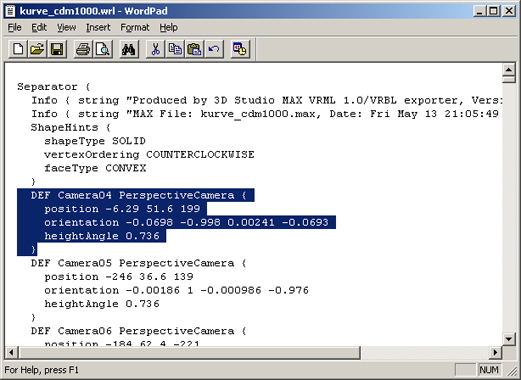Click 'For Help, press F1' status text
The image size is (521, 380).
pyautogui.click(x=42, y=370)
